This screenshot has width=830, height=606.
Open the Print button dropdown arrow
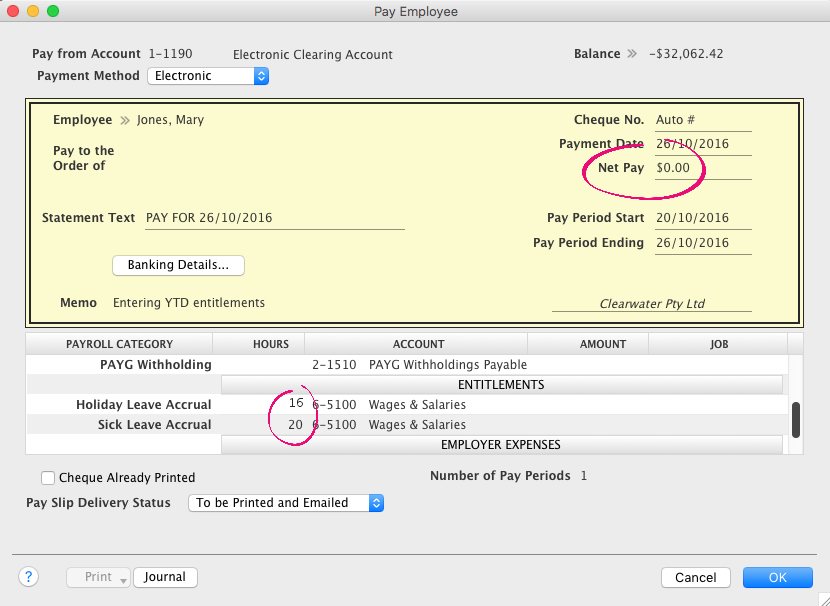[123, 578]
